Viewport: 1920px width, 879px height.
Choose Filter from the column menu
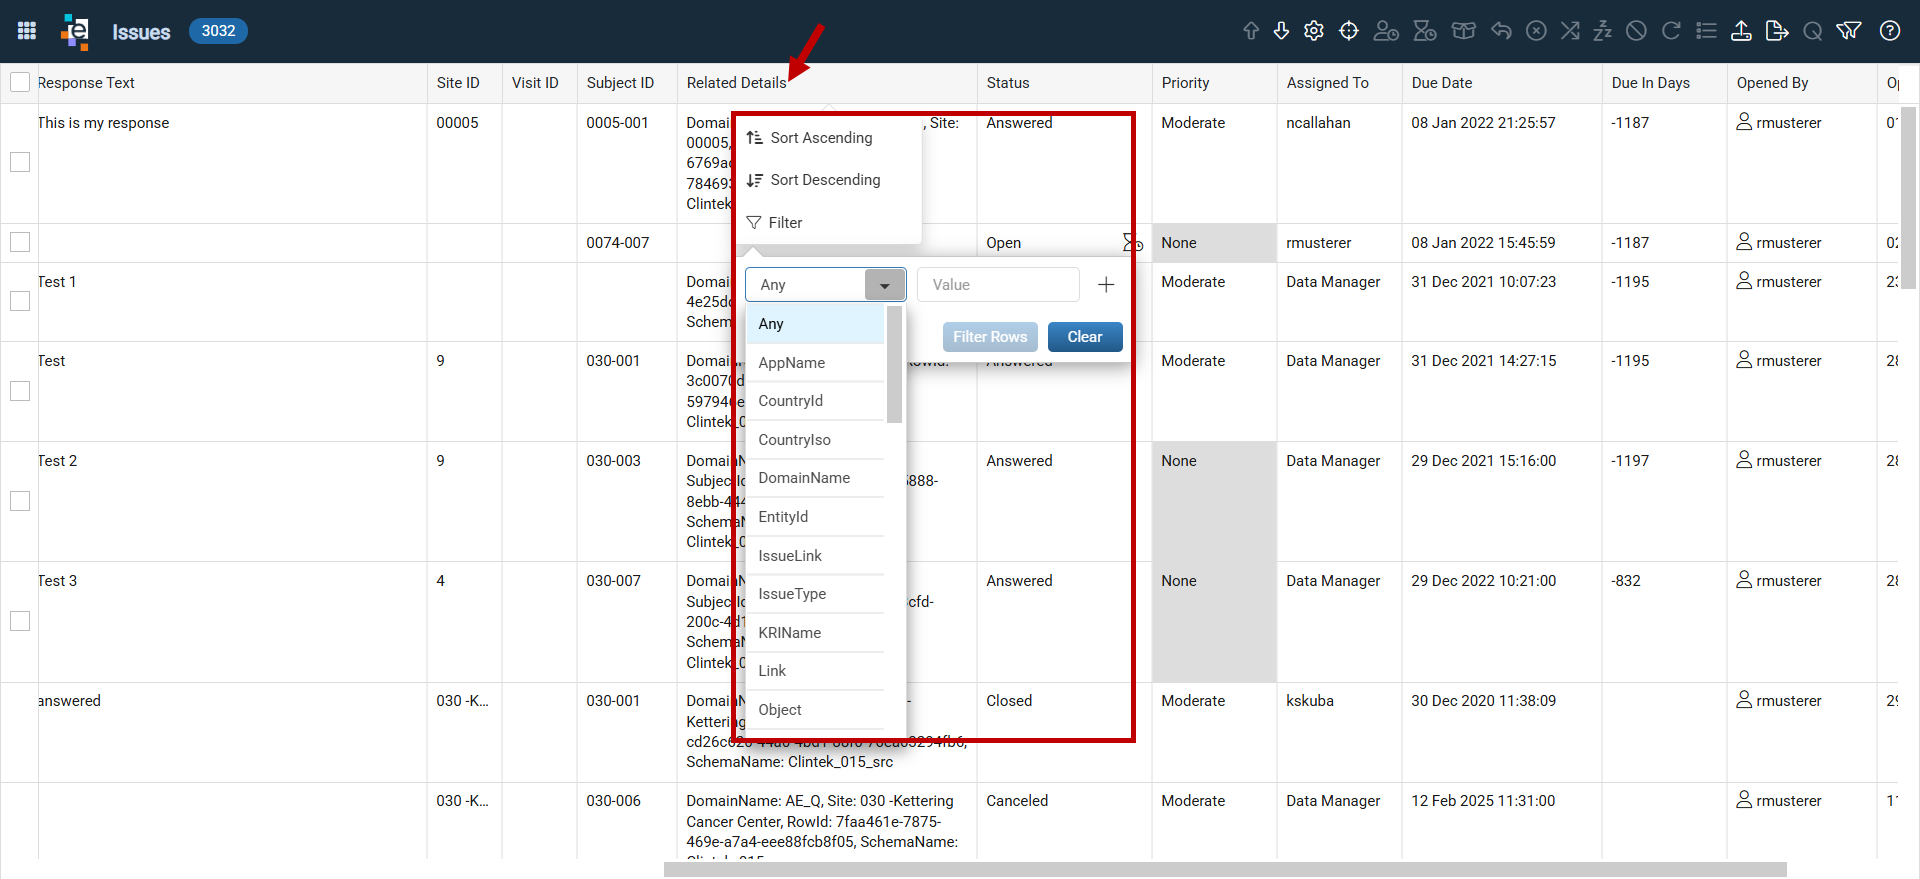pyautogui.click(x=828, y=223)
